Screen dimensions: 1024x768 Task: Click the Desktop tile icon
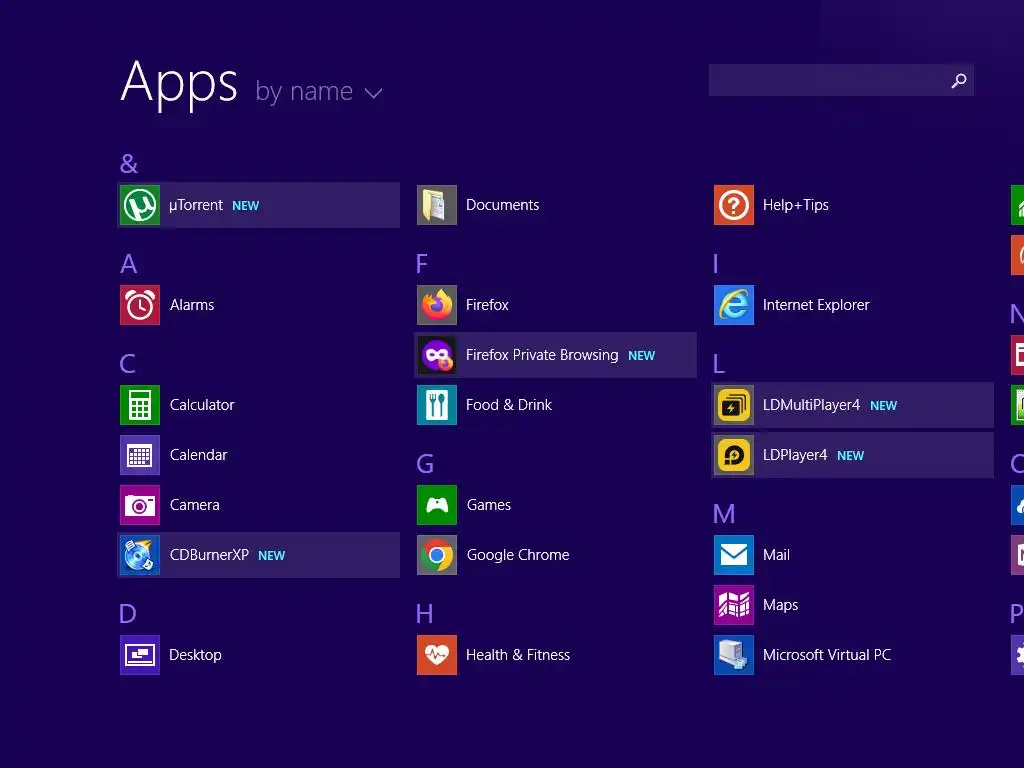[x=140, y=655]
